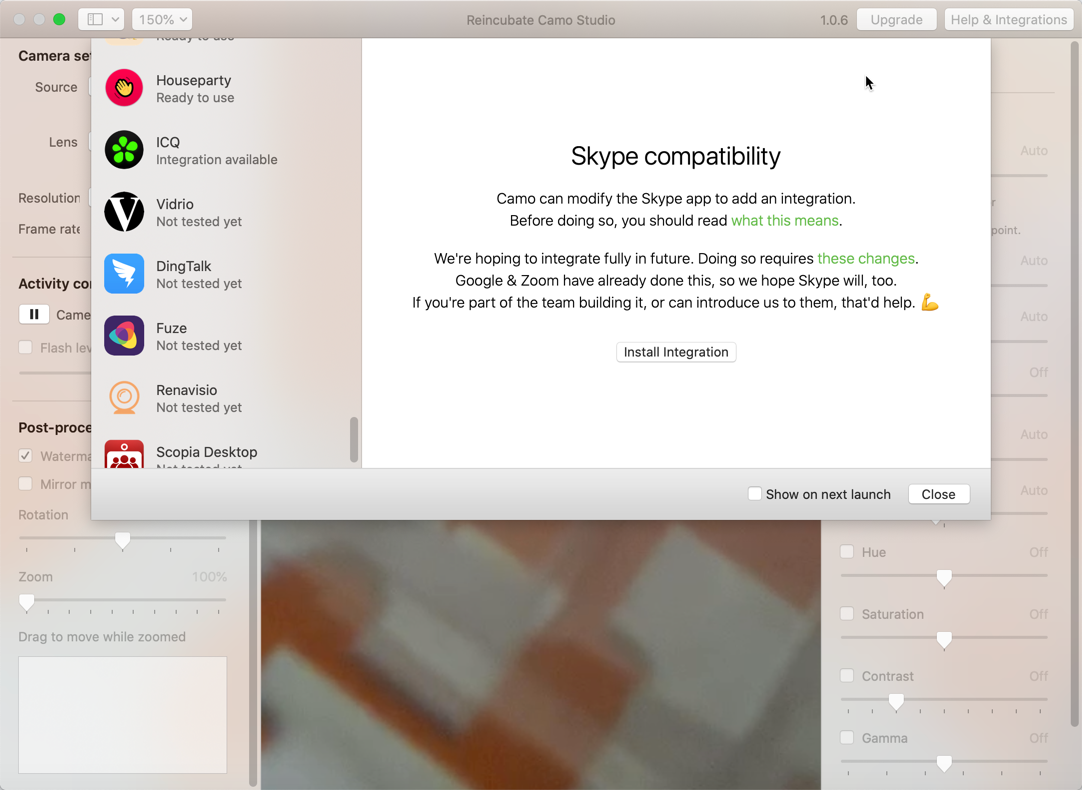
Task: Click Install Integration button
Action: [676, 352]
